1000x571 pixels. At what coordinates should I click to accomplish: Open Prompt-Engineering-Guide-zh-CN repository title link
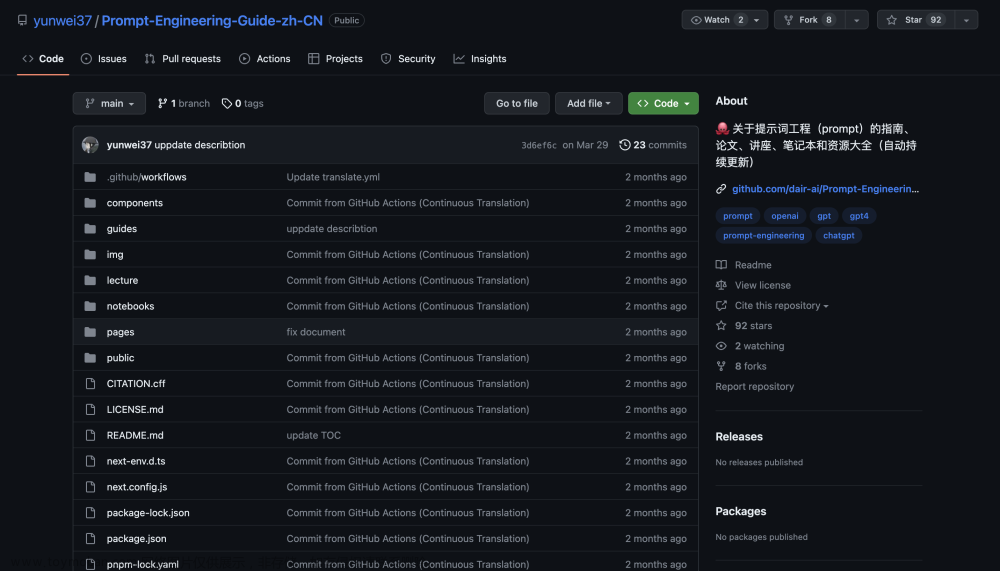[212, 20]
